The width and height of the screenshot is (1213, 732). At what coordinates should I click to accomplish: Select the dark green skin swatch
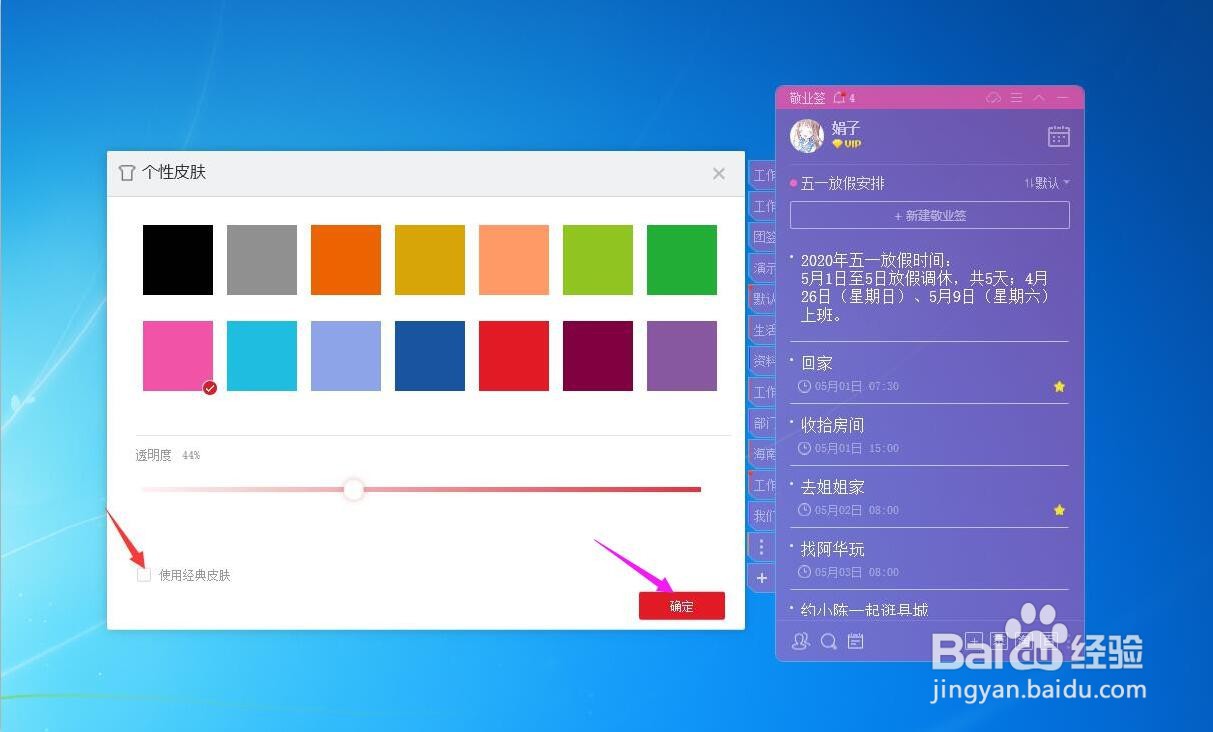coord(682,260)
